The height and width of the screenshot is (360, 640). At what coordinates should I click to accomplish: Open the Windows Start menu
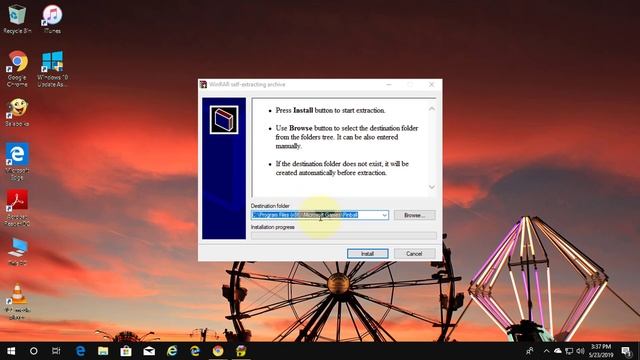pos(11,351)
